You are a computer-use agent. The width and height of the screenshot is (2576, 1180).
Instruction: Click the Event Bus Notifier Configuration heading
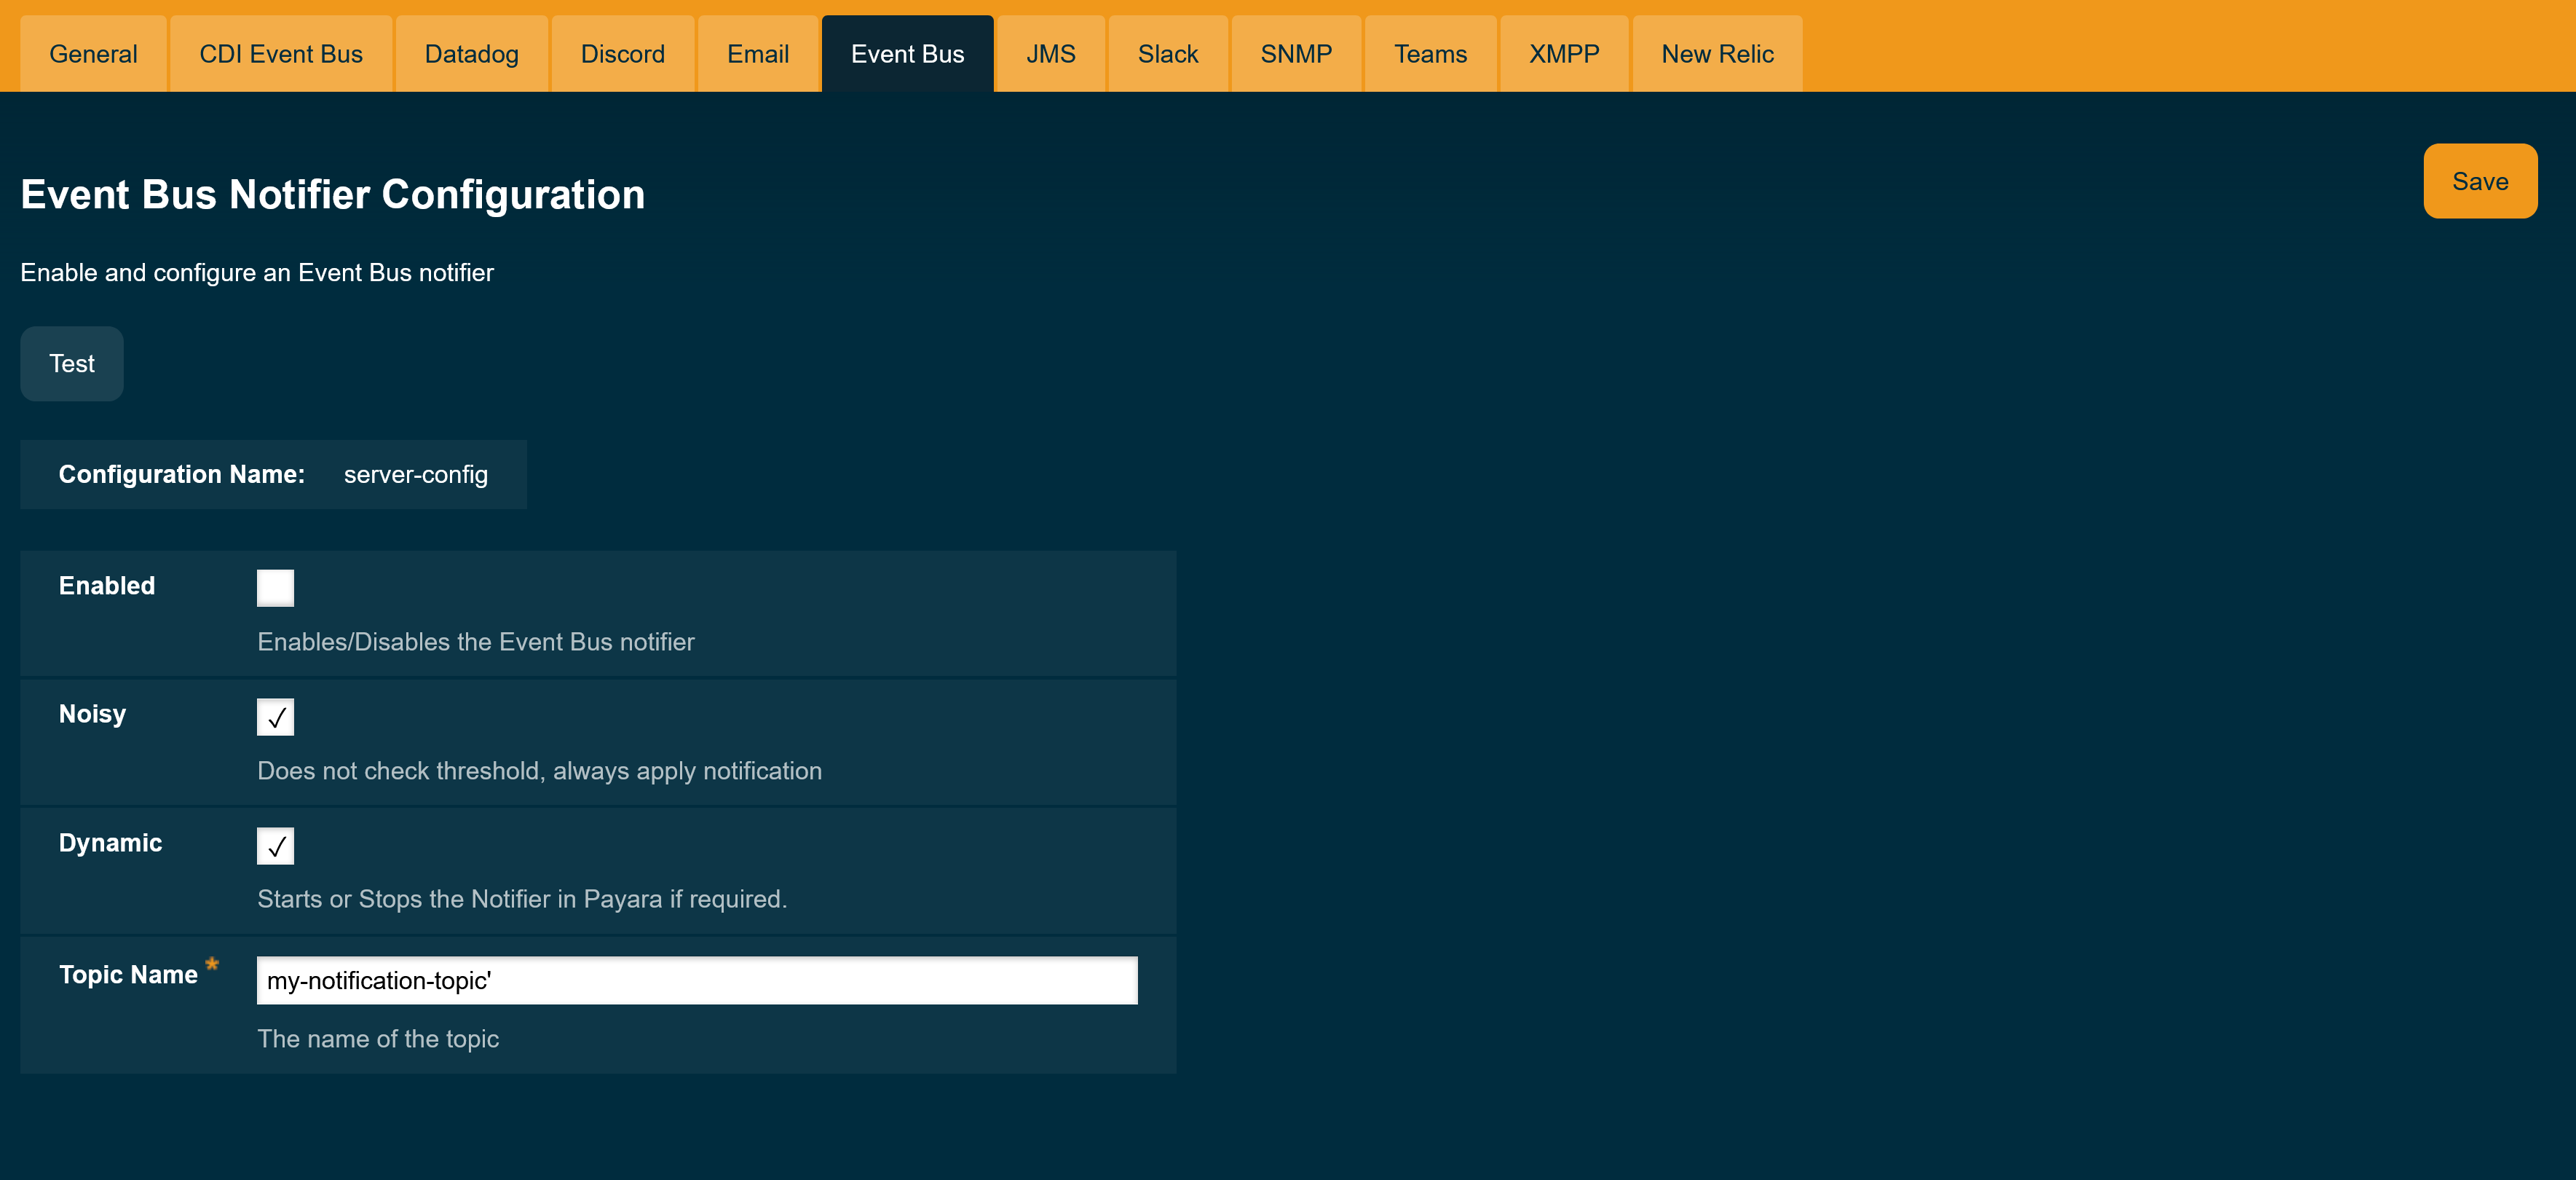333,194
